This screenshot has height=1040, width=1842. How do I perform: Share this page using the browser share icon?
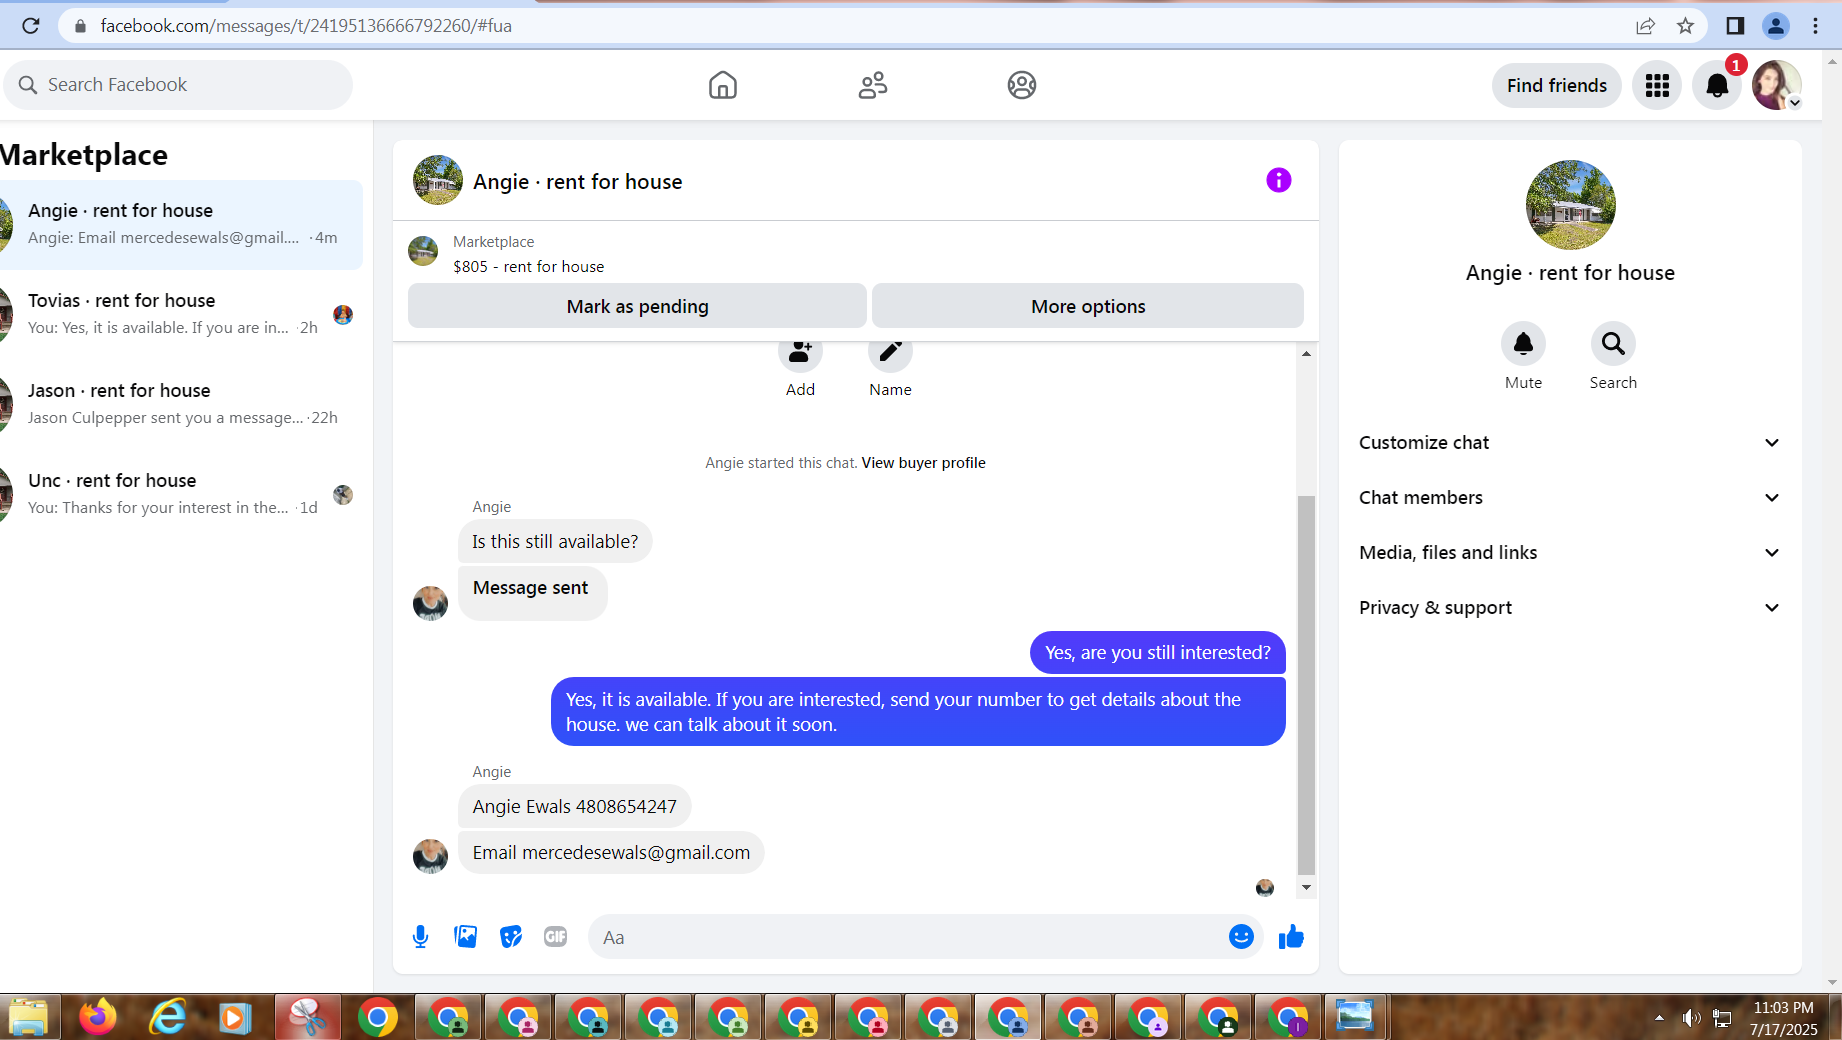coord(1645,26)
